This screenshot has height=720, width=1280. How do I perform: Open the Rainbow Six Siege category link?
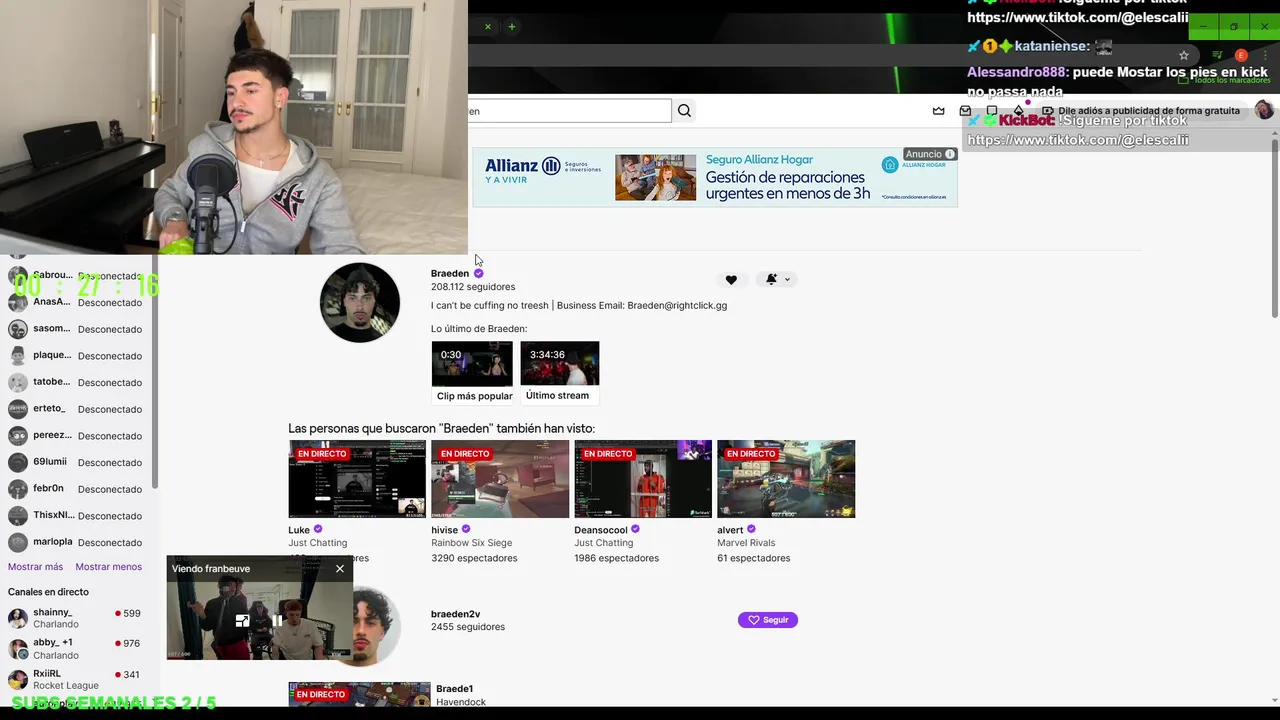(x=471, y=543)
